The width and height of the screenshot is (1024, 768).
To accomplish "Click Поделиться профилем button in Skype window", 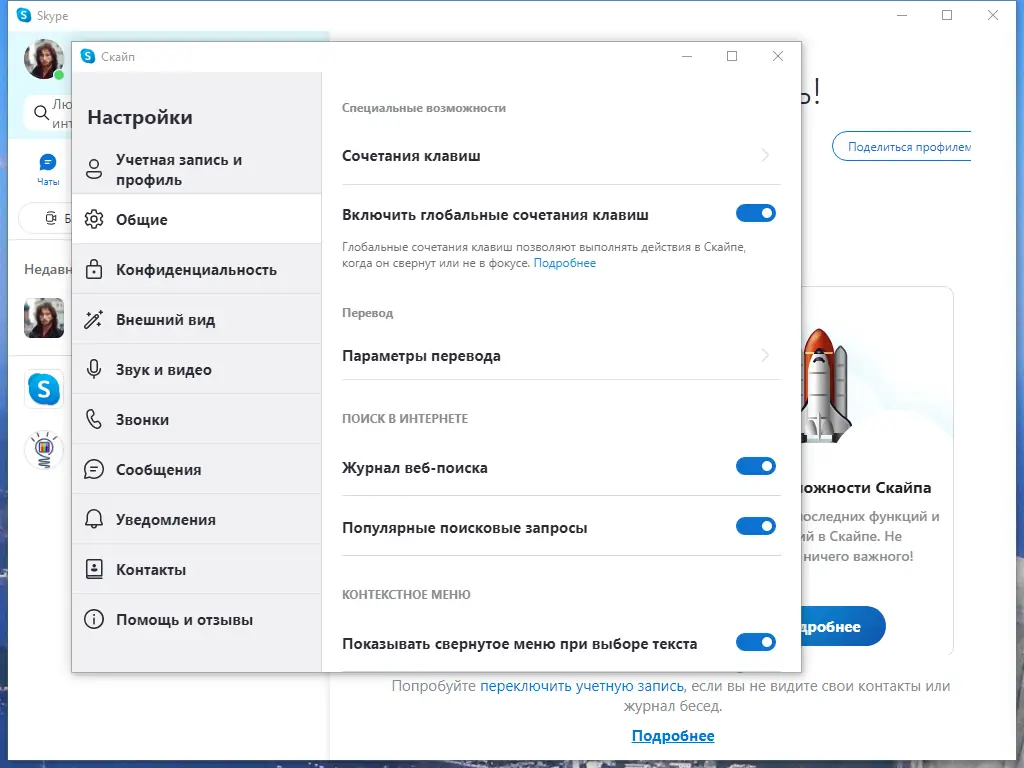I will click(902, 146).
